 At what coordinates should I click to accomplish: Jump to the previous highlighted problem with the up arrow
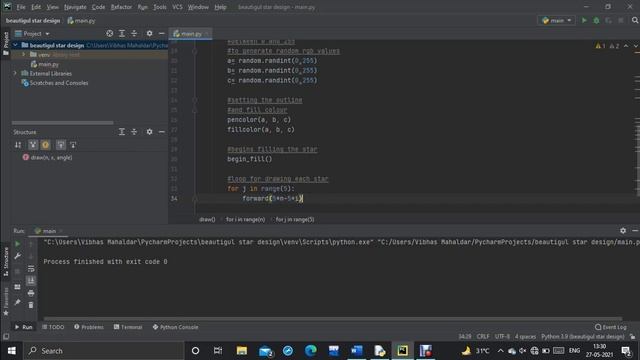coord(626,46)
